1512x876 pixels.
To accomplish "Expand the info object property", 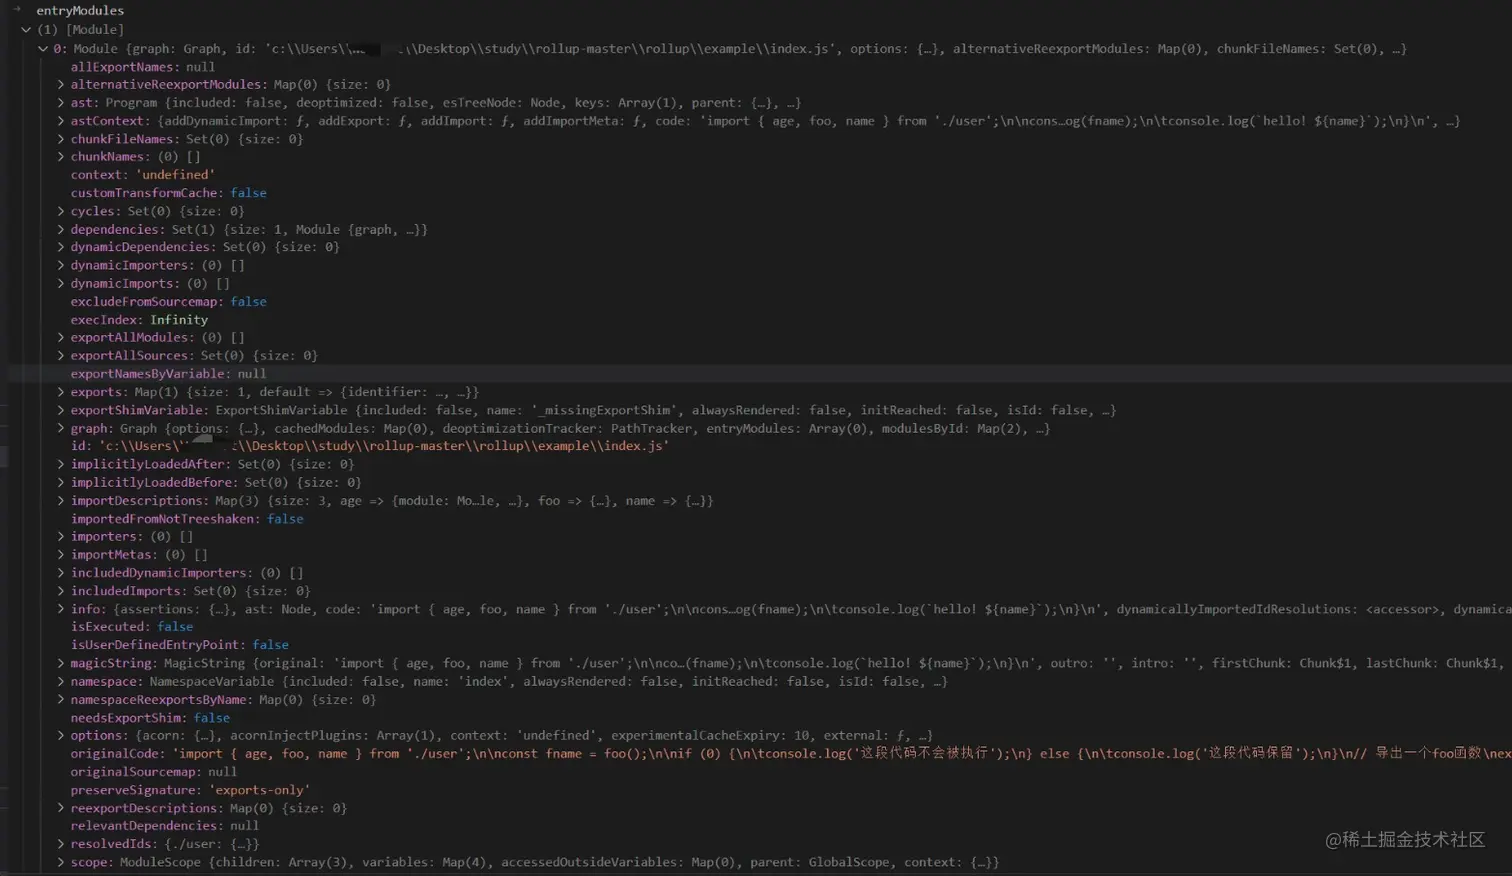I will pos(61,609).
